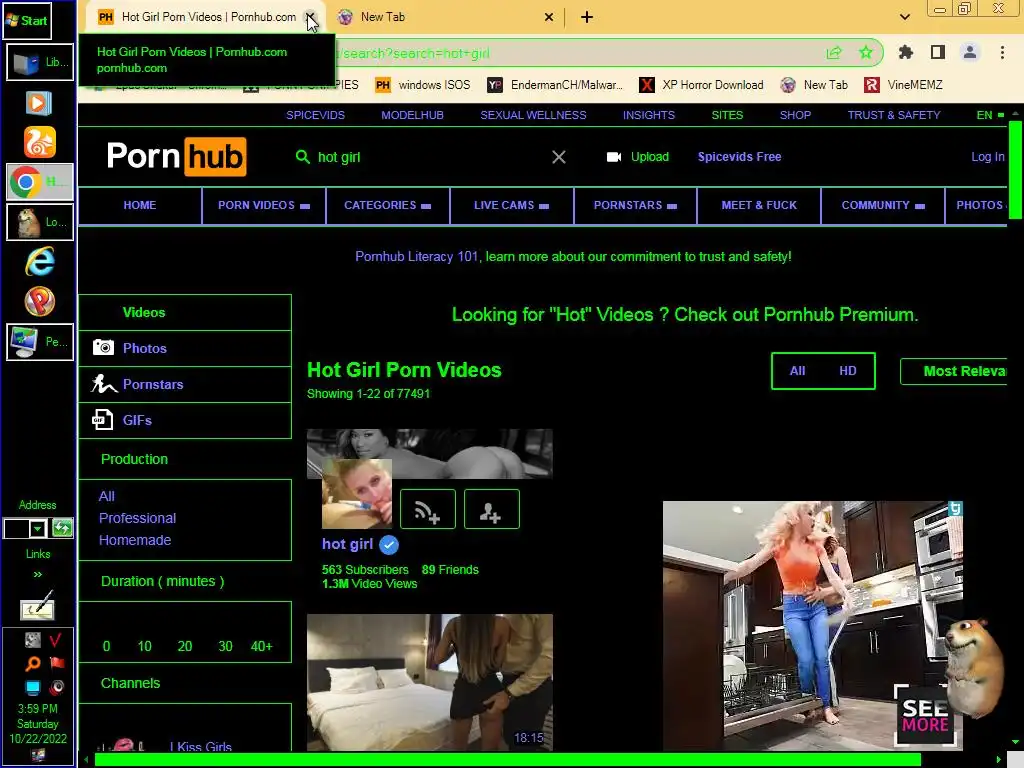Open the 'XP Horror Download' bookmark
This screenshot has width=1024, height=768.
702,85
